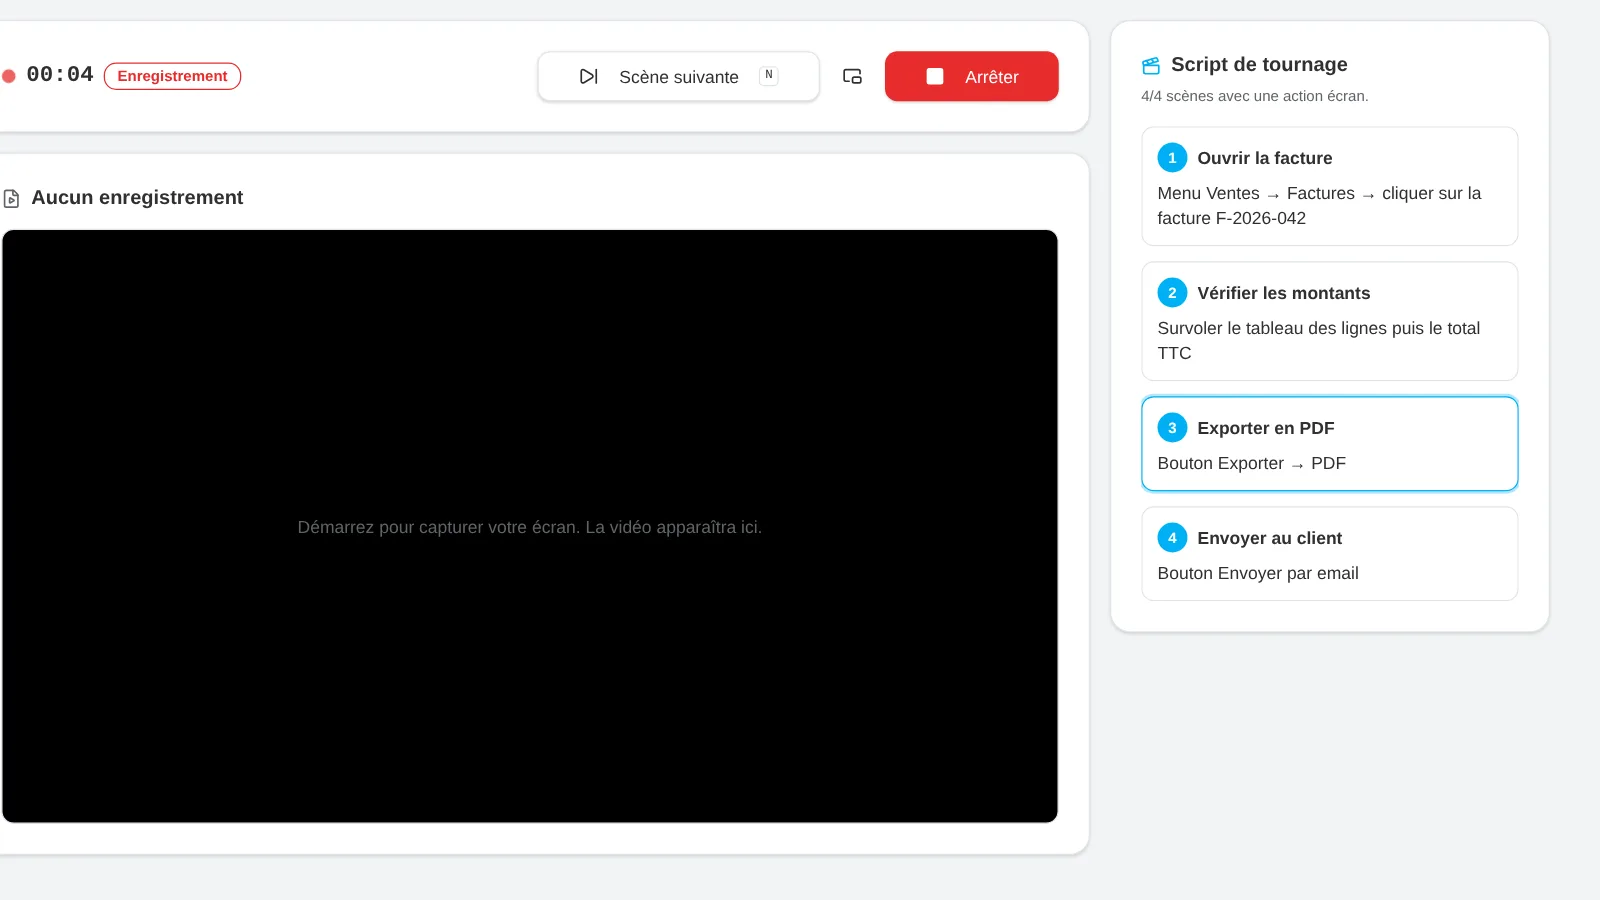Skip to next scene with Scène suivante
Viewport: 1600px width, 900px height.
pyautogui.click(x=678, y=76)
